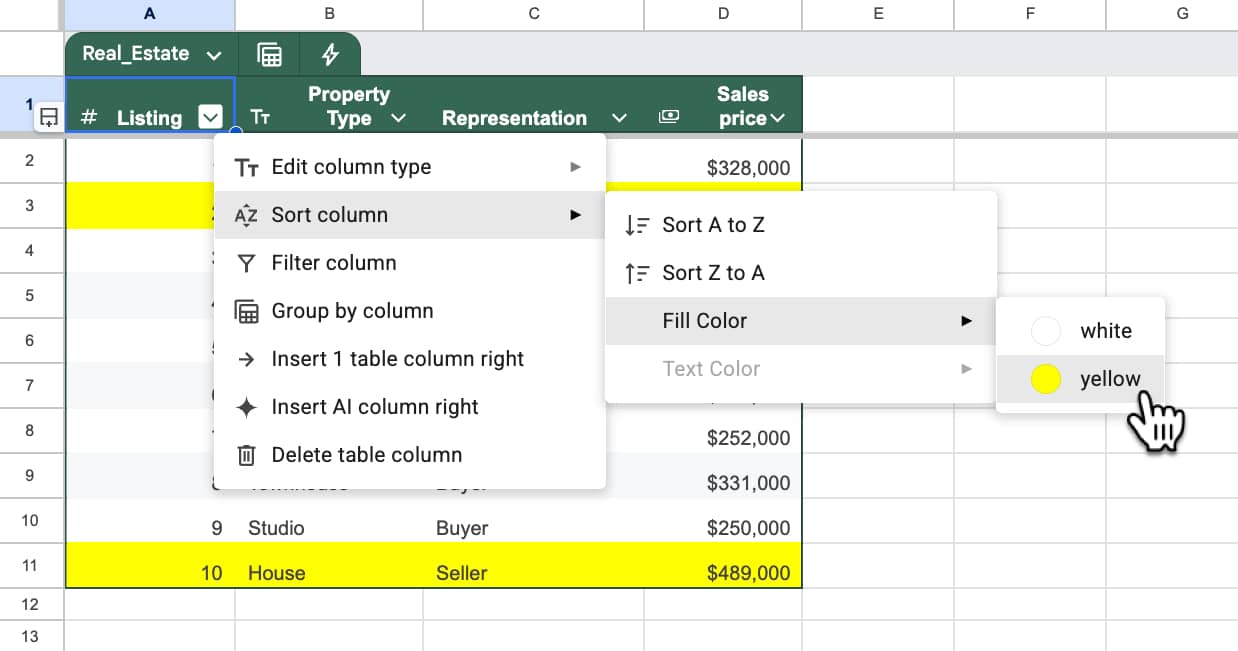Select column F header
Image resolution: width=1238 pixels, height=651 pixels.
pyautogui.click(x=1030, y=14)
